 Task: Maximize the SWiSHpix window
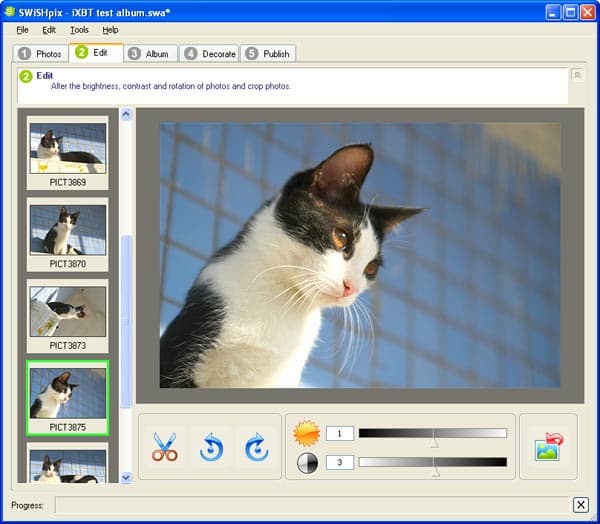570,12
